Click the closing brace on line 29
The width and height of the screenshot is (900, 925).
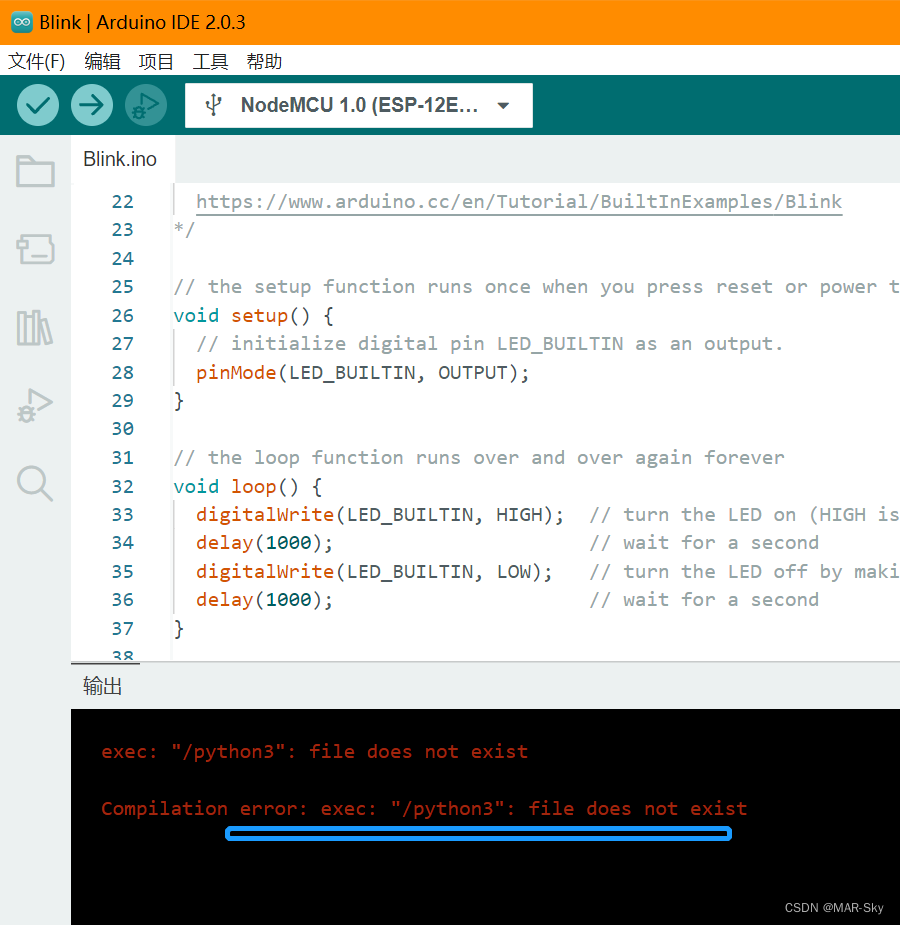[x=179, y=401]
